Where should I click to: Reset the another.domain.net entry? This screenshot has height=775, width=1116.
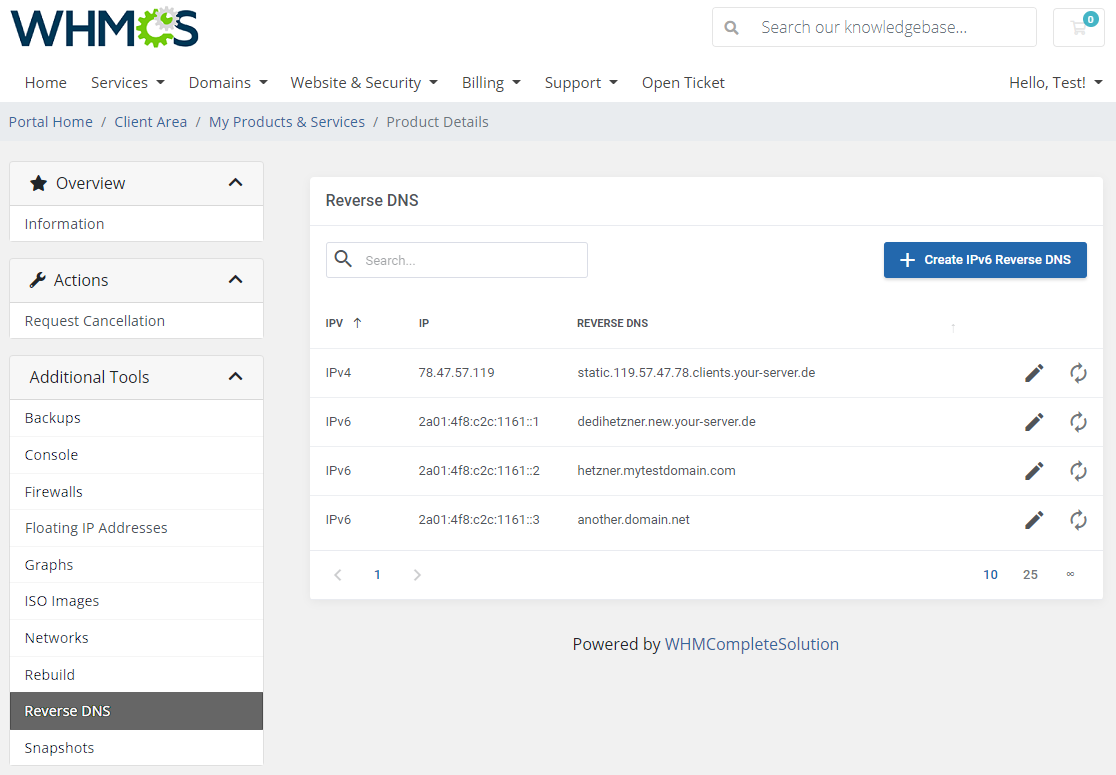click(1078, 520)
